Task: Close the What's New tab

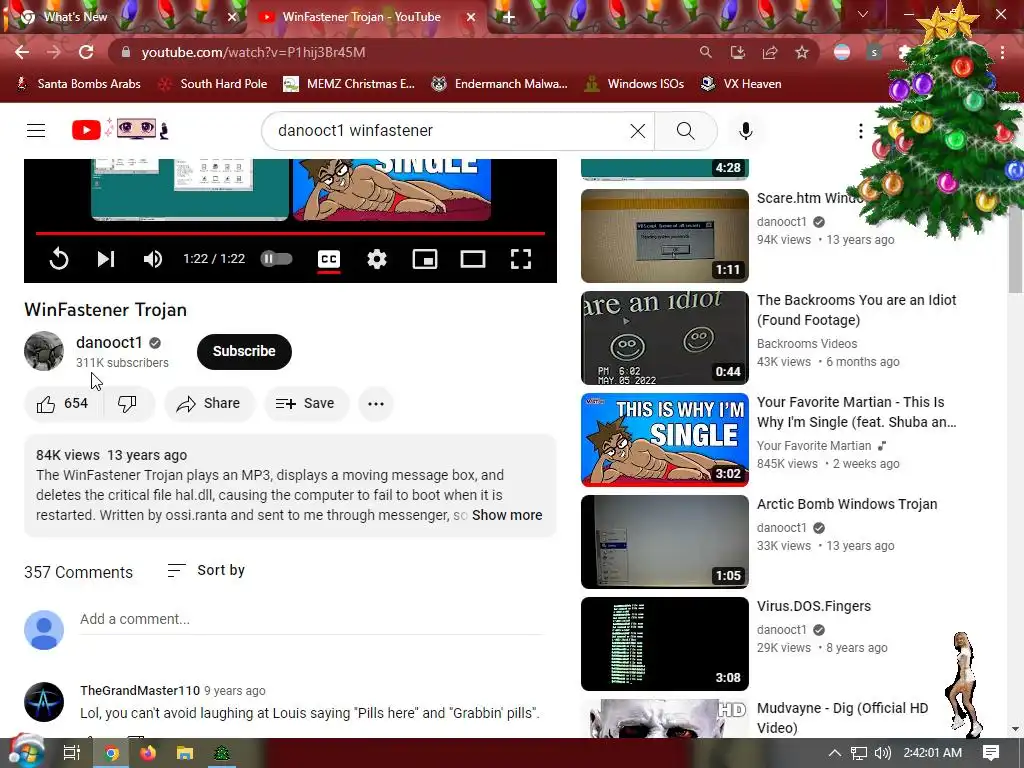Action: tap(232, 17)
